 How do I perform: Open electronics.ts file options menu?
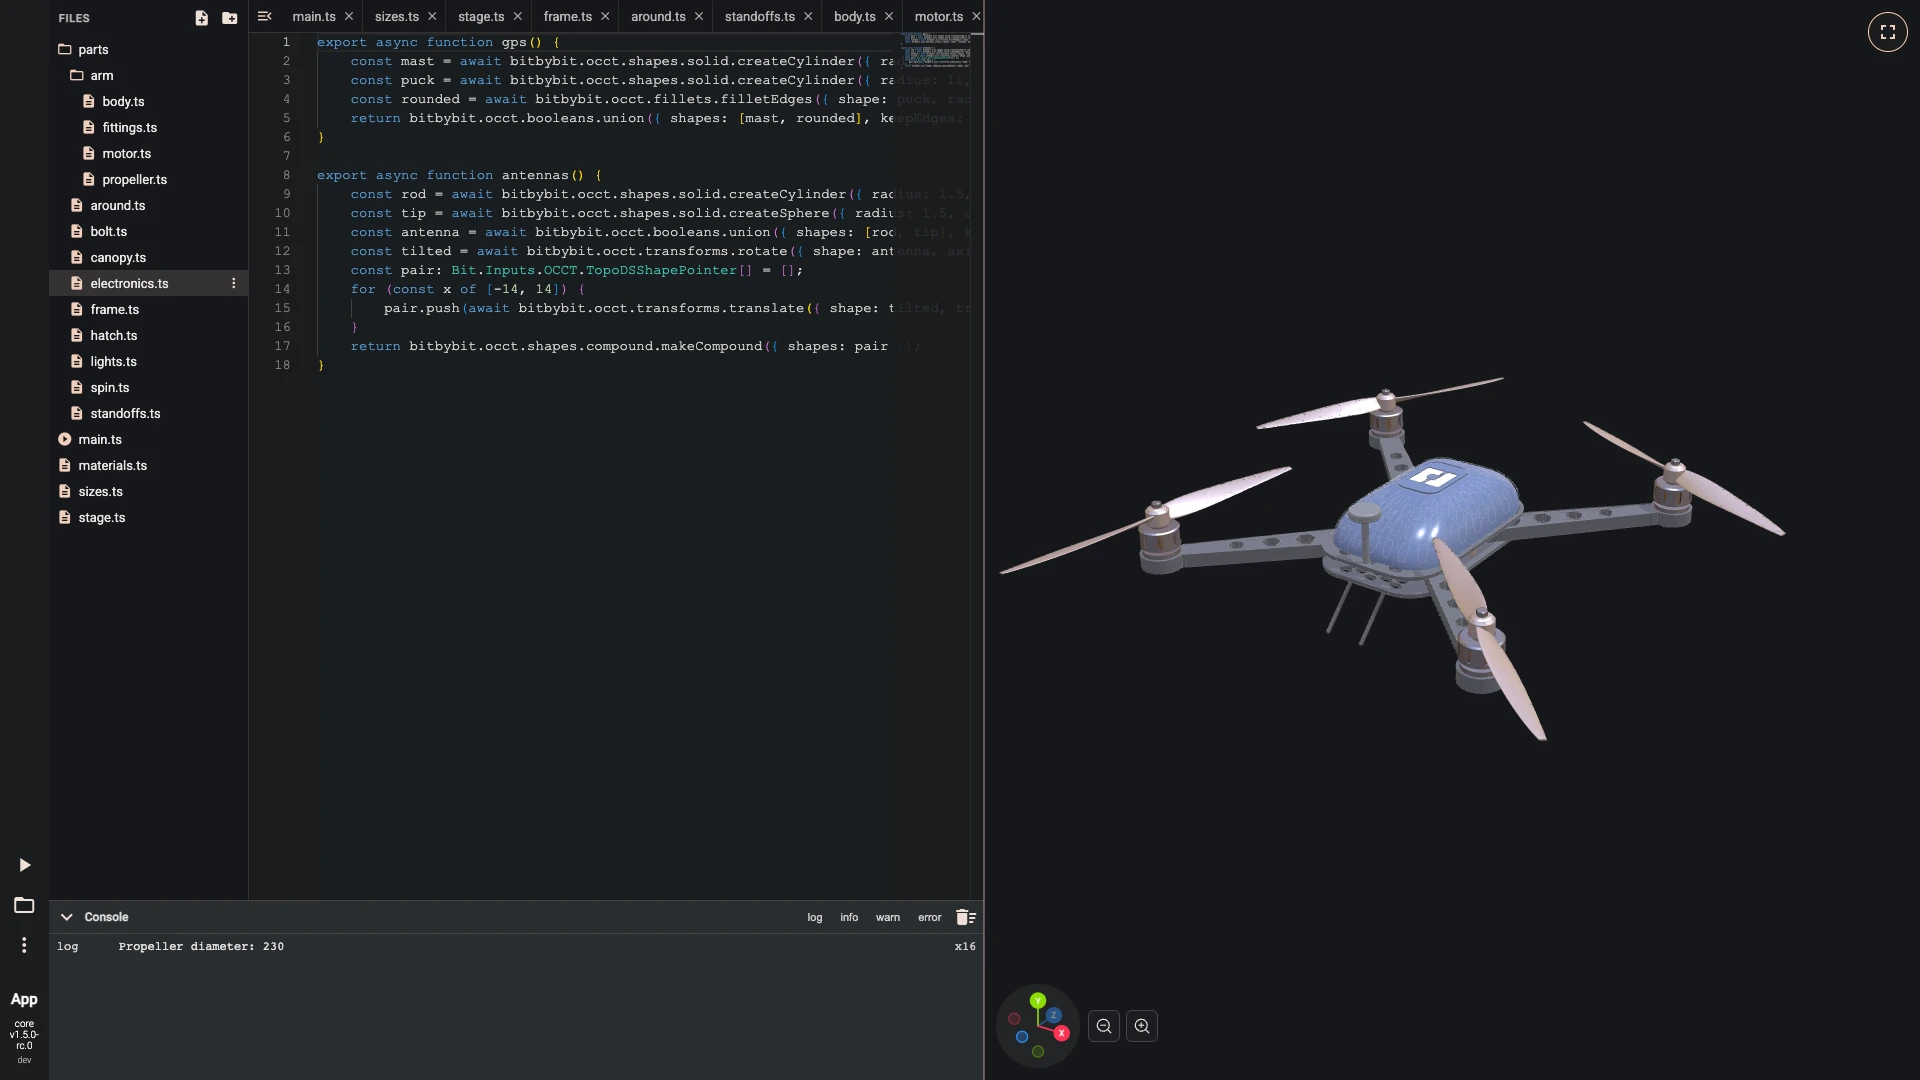tap(234, 283)
